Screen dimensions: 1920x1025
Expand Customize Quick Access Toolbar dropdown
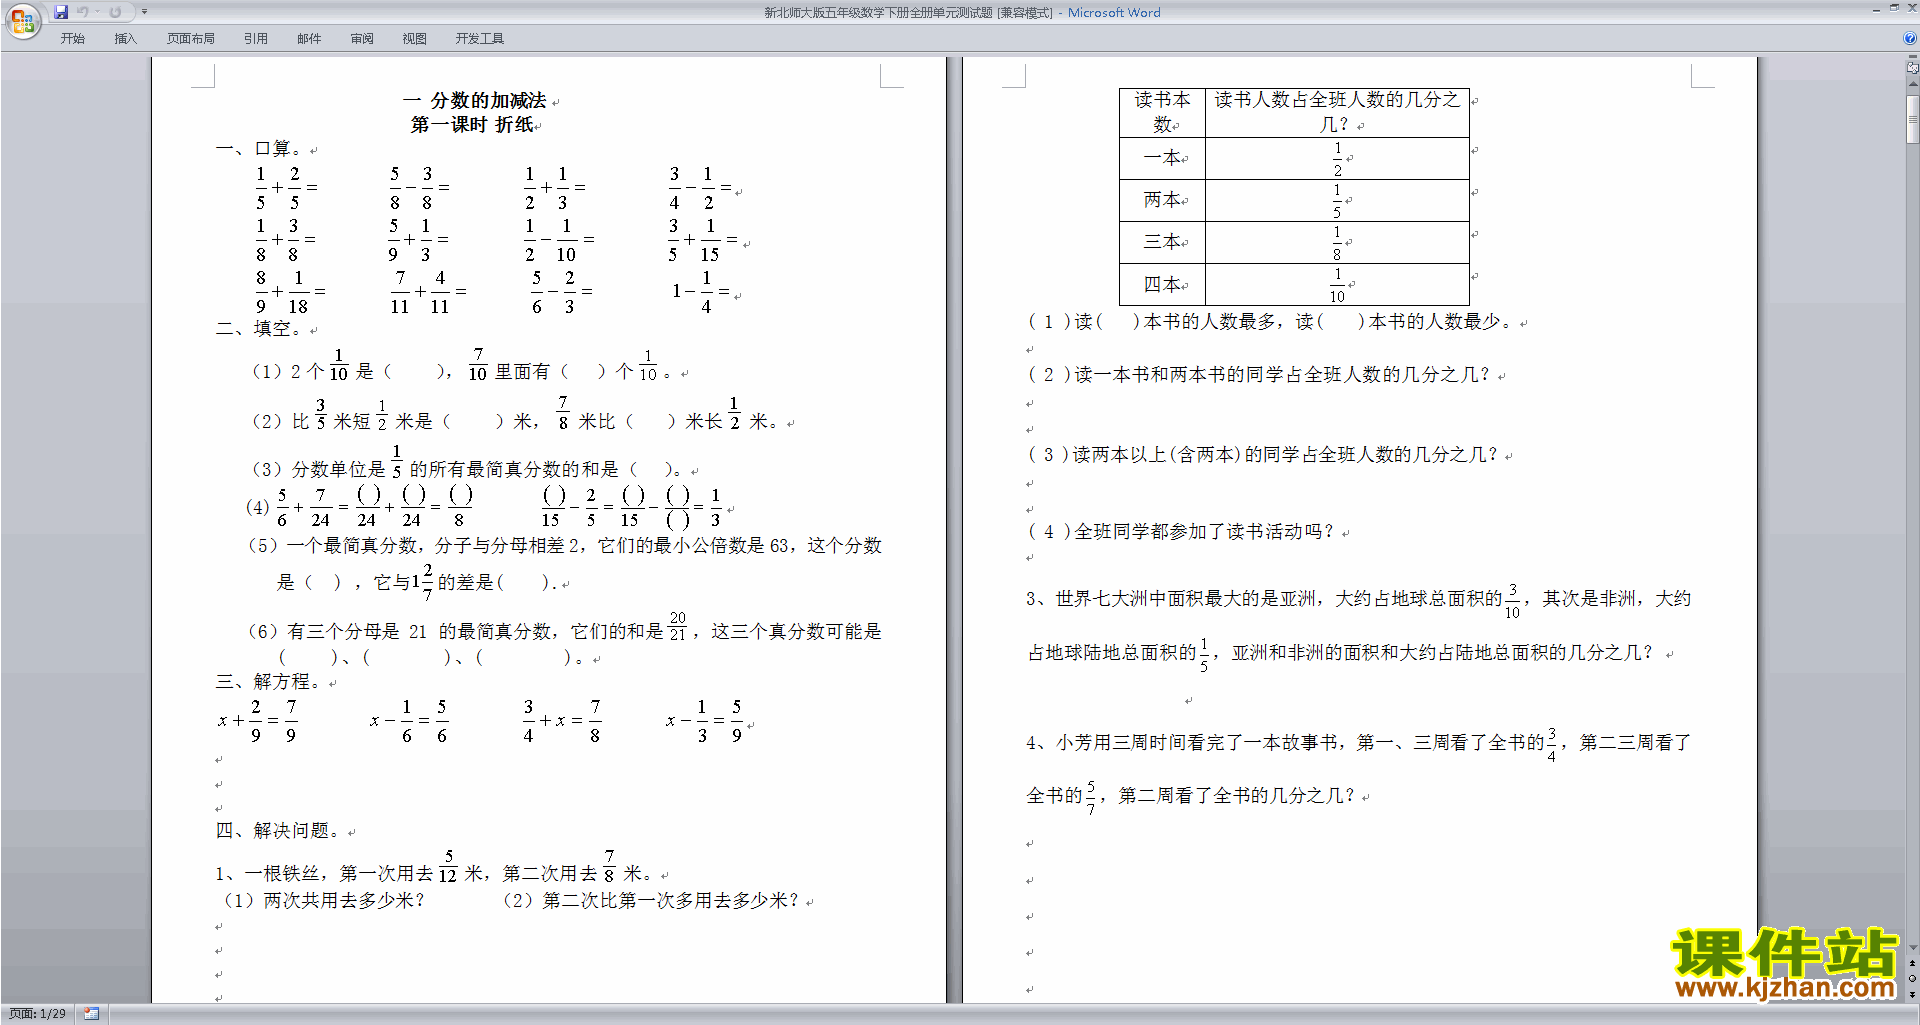pyautogui.click(x=144, y=12)
